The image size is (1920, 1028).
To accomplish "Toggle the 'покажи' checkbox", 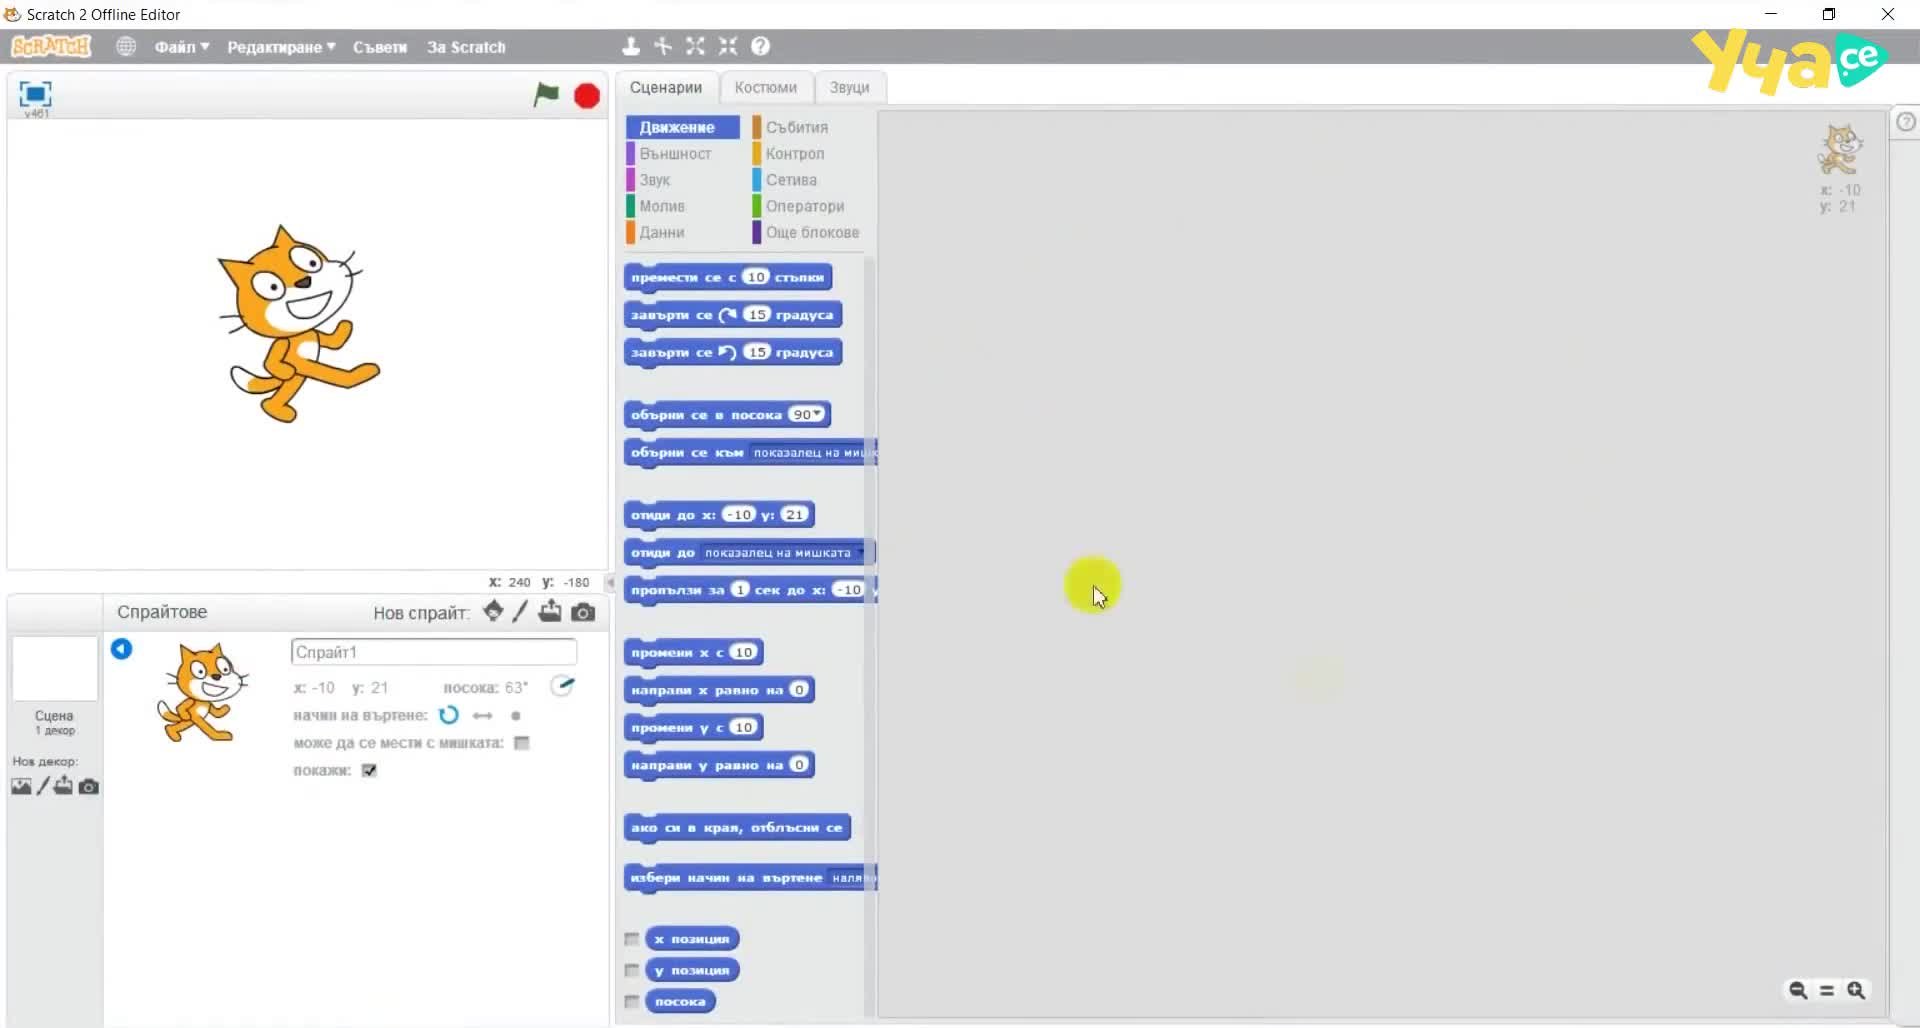I will tap(369, 770).
